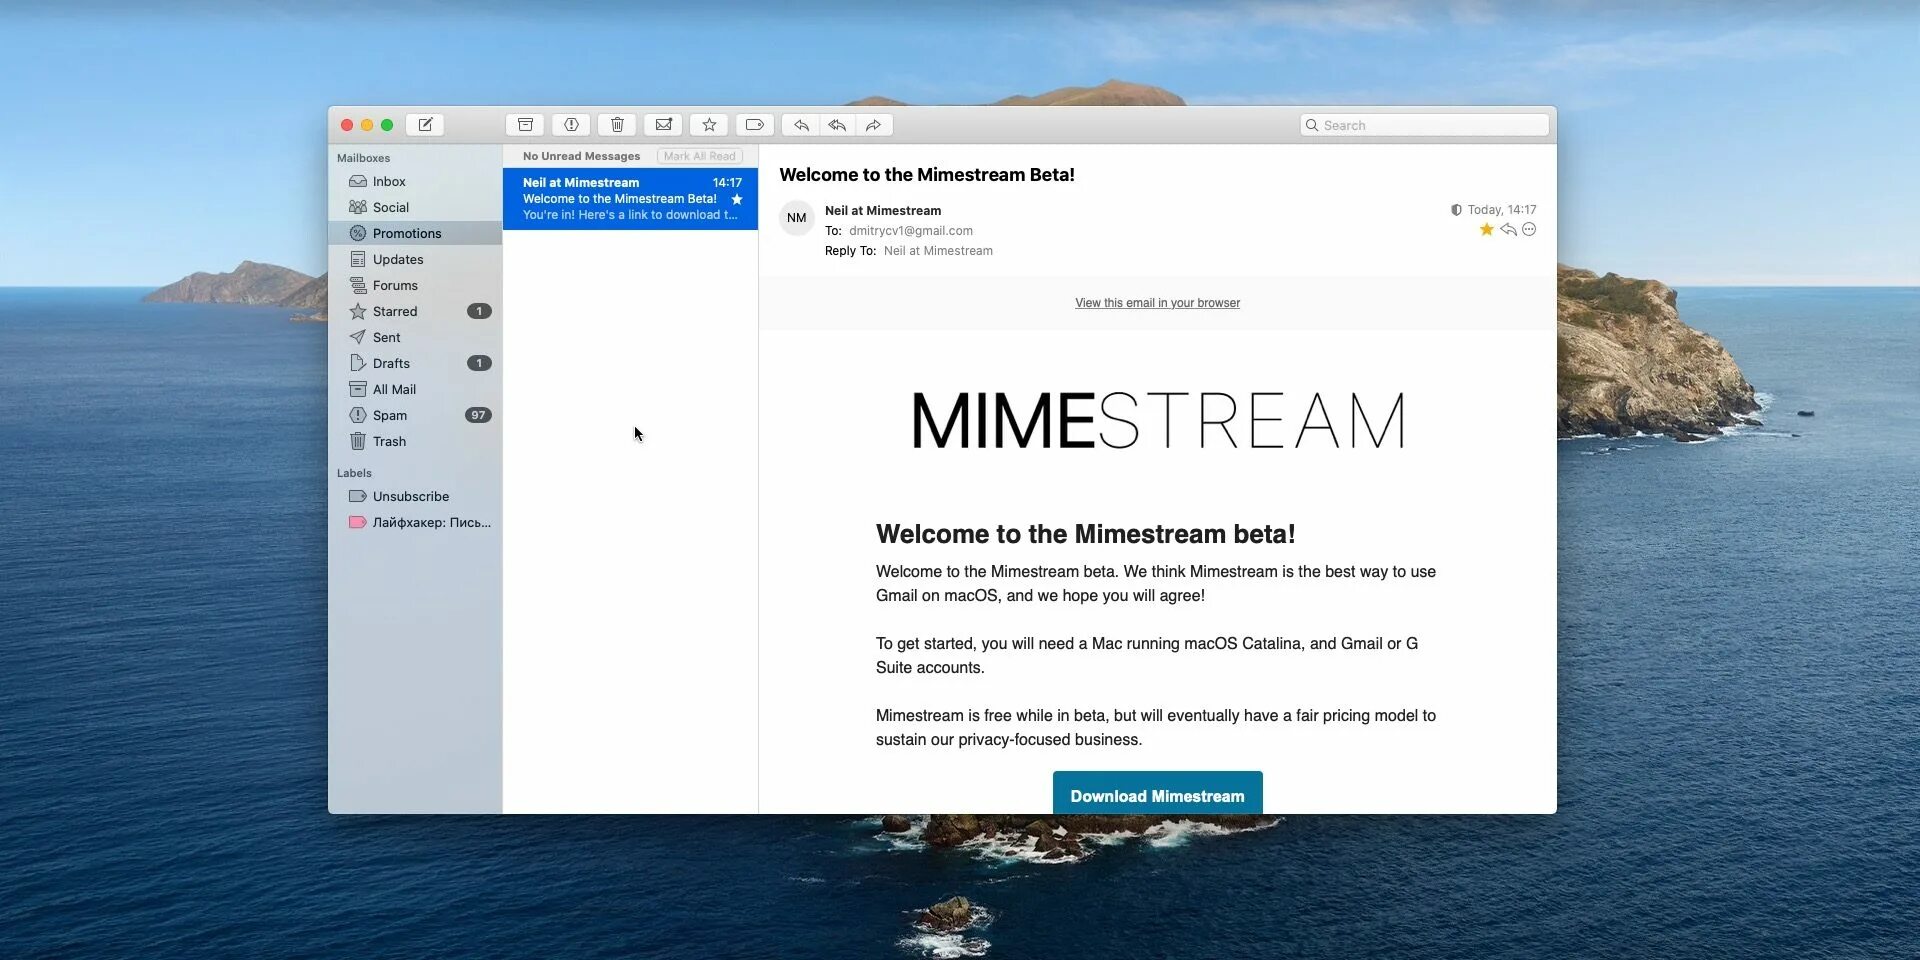Mark message unread with envelope icon
Image resolution: width=1920 pixels, height=960 pixels.
coord(663,125)
